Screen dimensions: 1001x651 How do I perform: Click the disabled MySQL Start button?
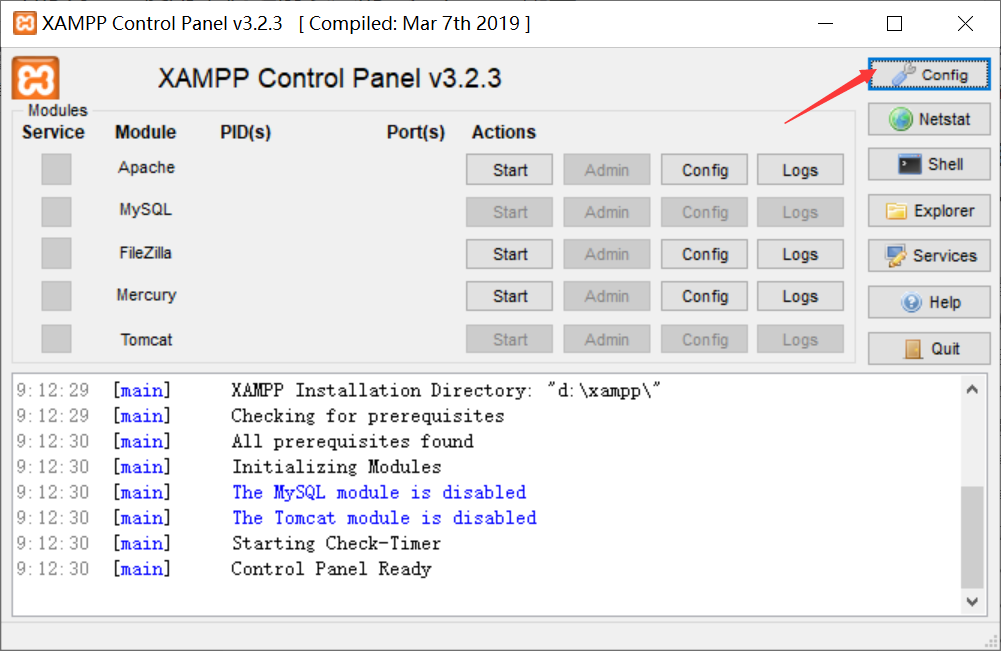coord(509,212)
